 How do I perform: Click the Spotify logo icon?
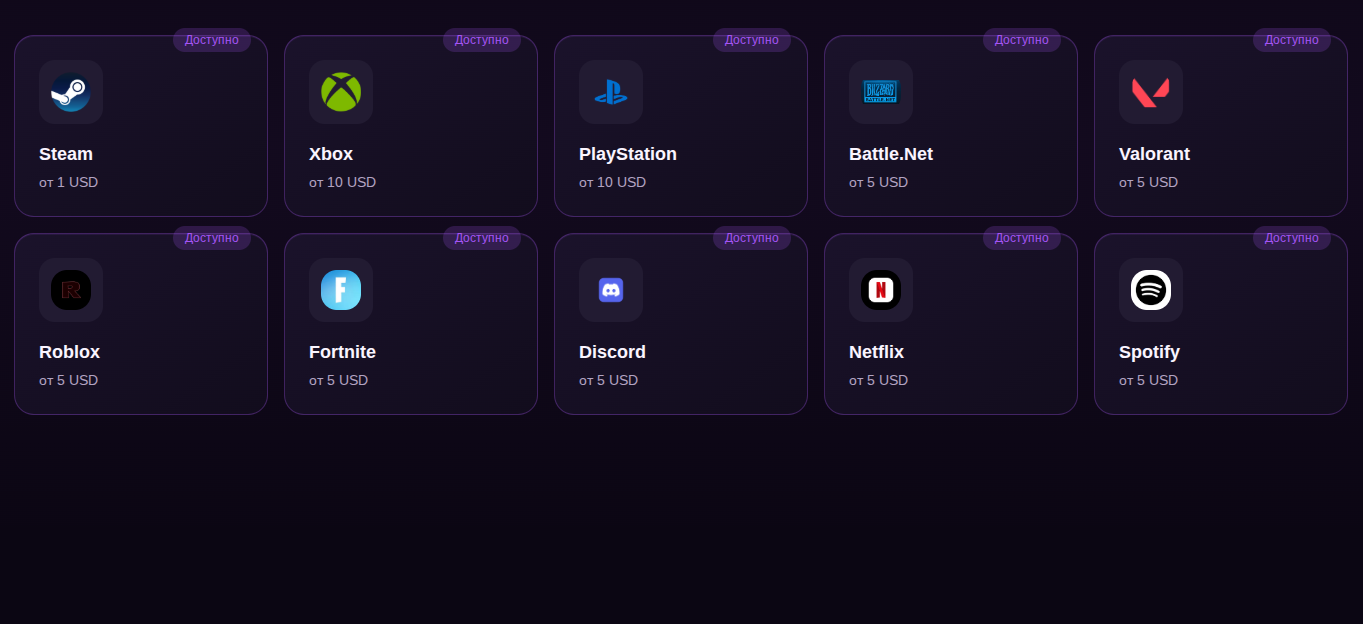coord(1151,290)
